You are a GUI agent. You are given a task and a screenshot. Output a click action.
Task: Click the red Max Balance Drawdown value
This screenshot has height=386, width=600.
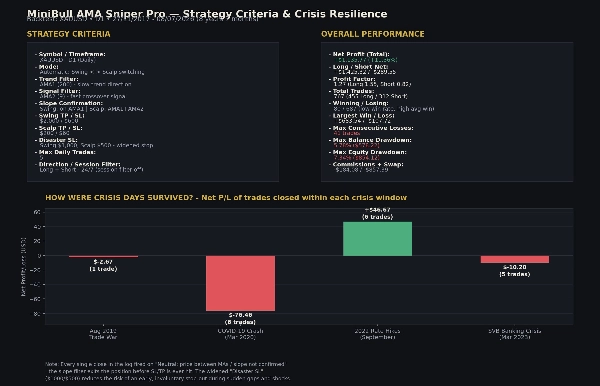(x=356, y=145)
